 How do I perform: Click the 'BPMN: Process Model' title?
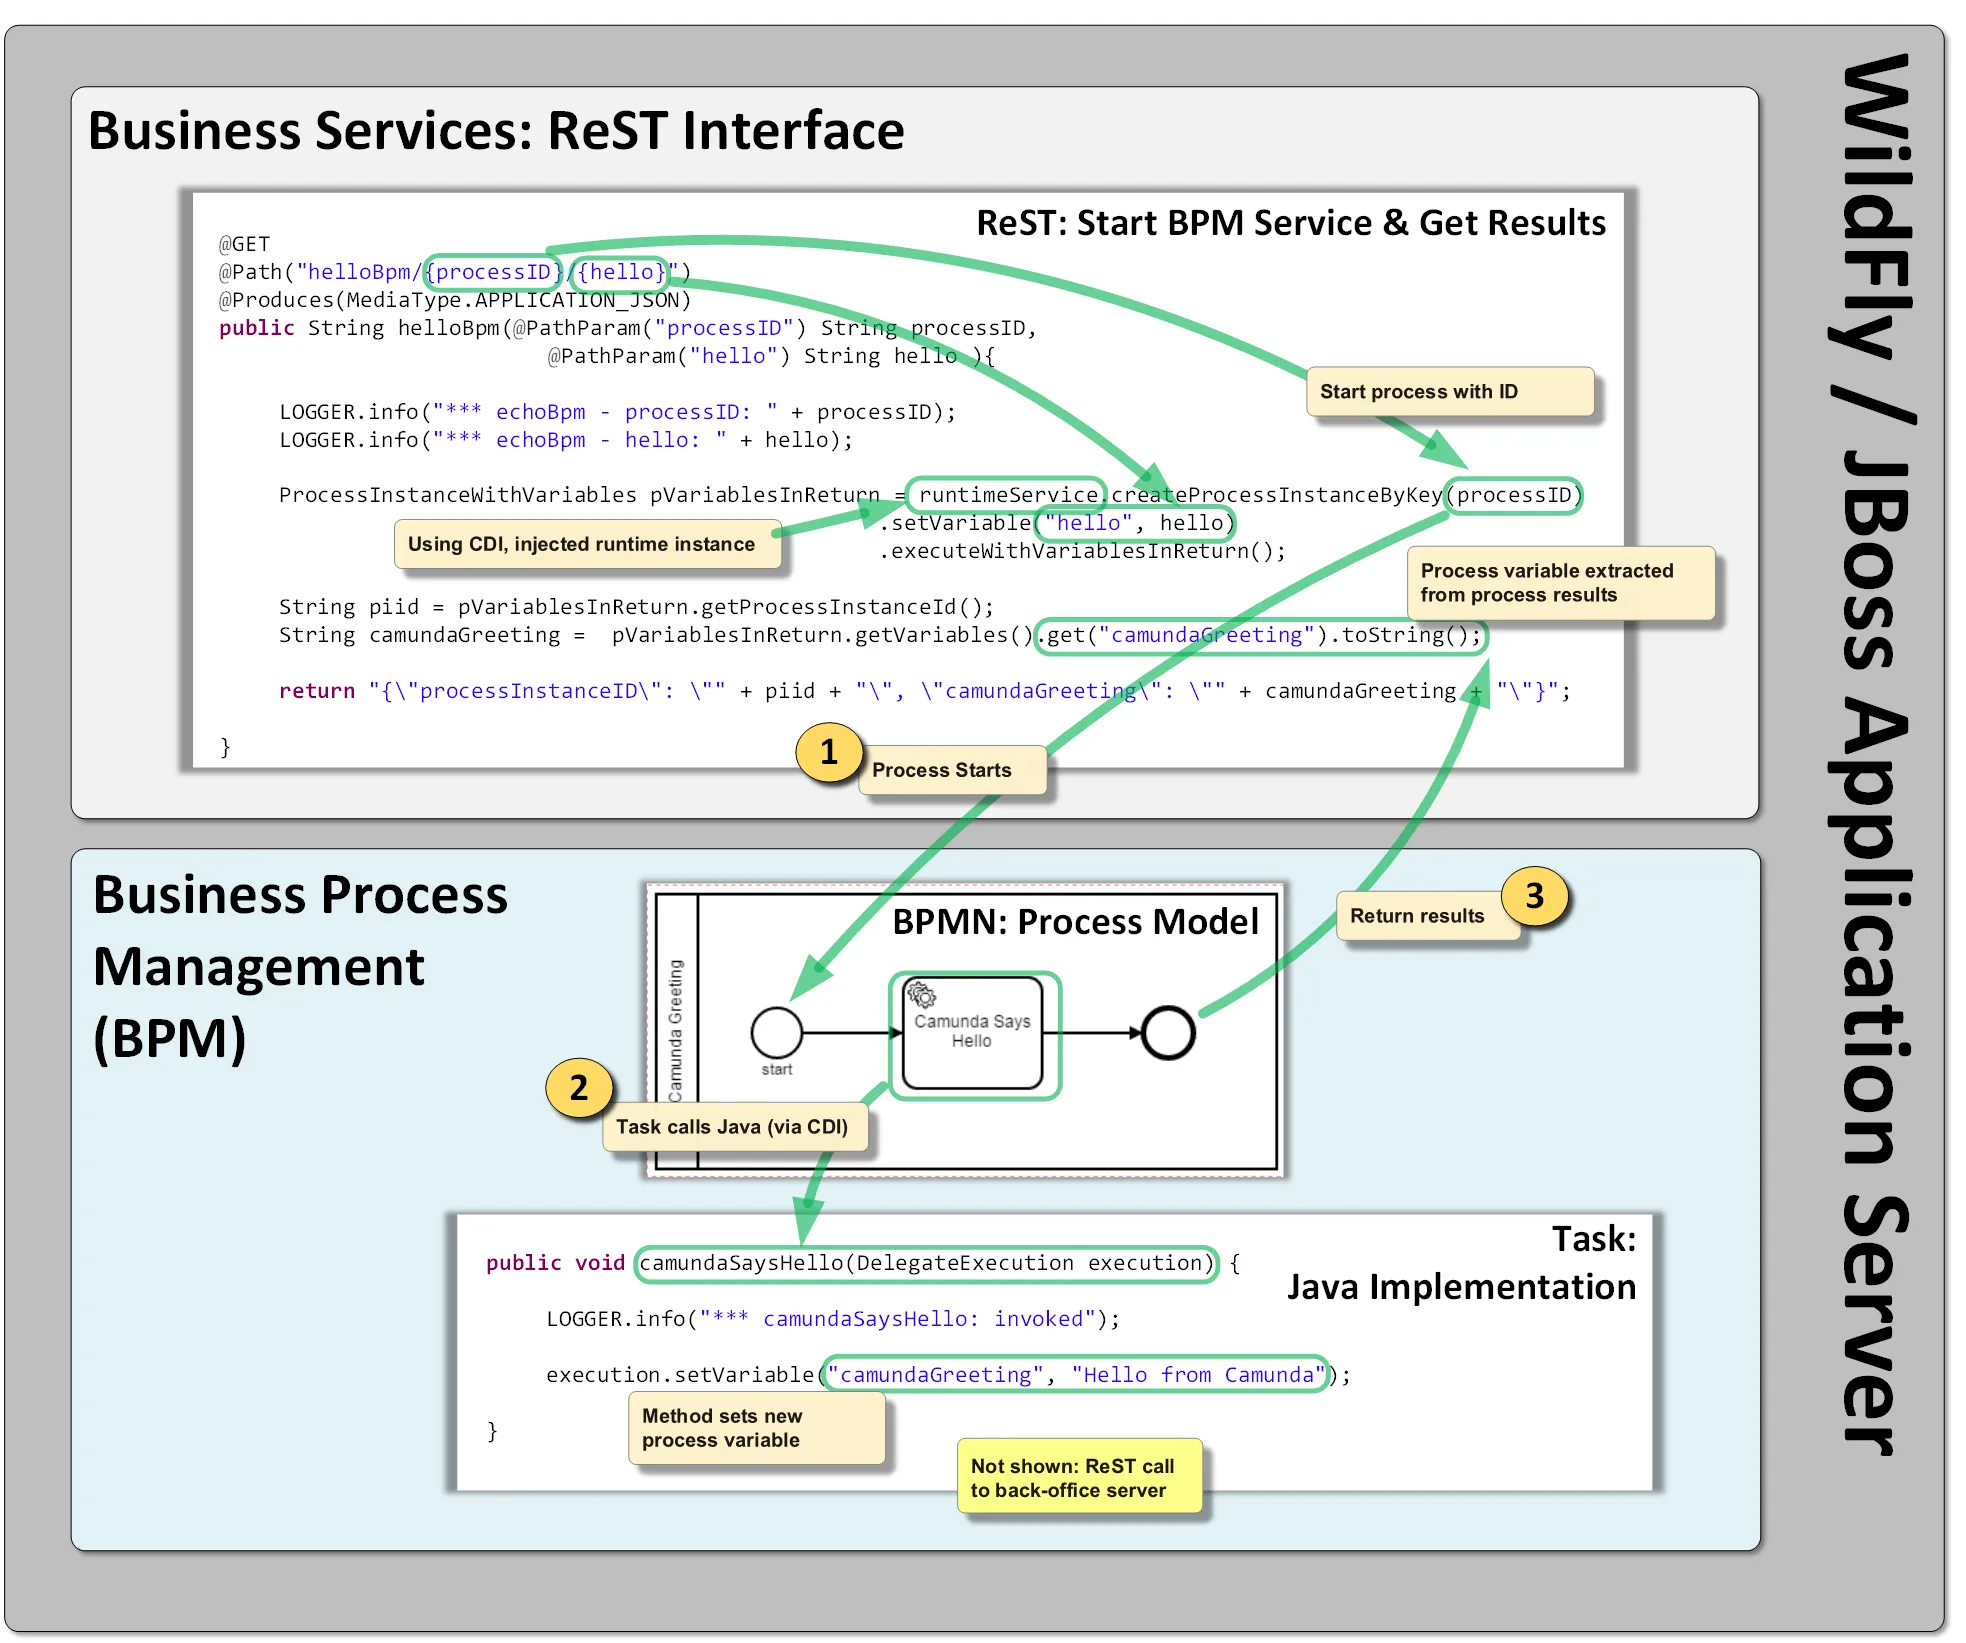[x=1075, y=921]
